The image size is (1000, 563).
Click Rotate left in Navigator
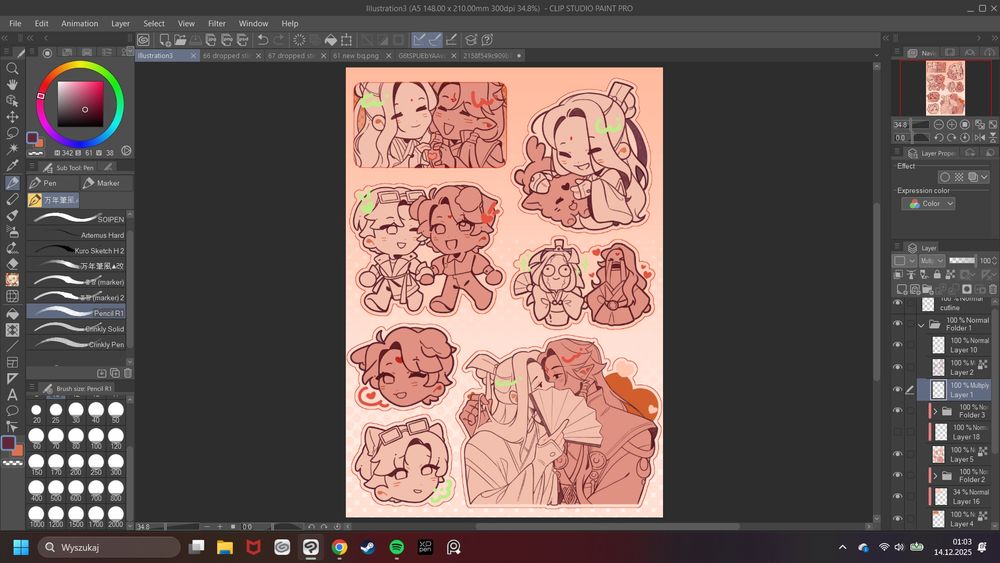point(939,137)
